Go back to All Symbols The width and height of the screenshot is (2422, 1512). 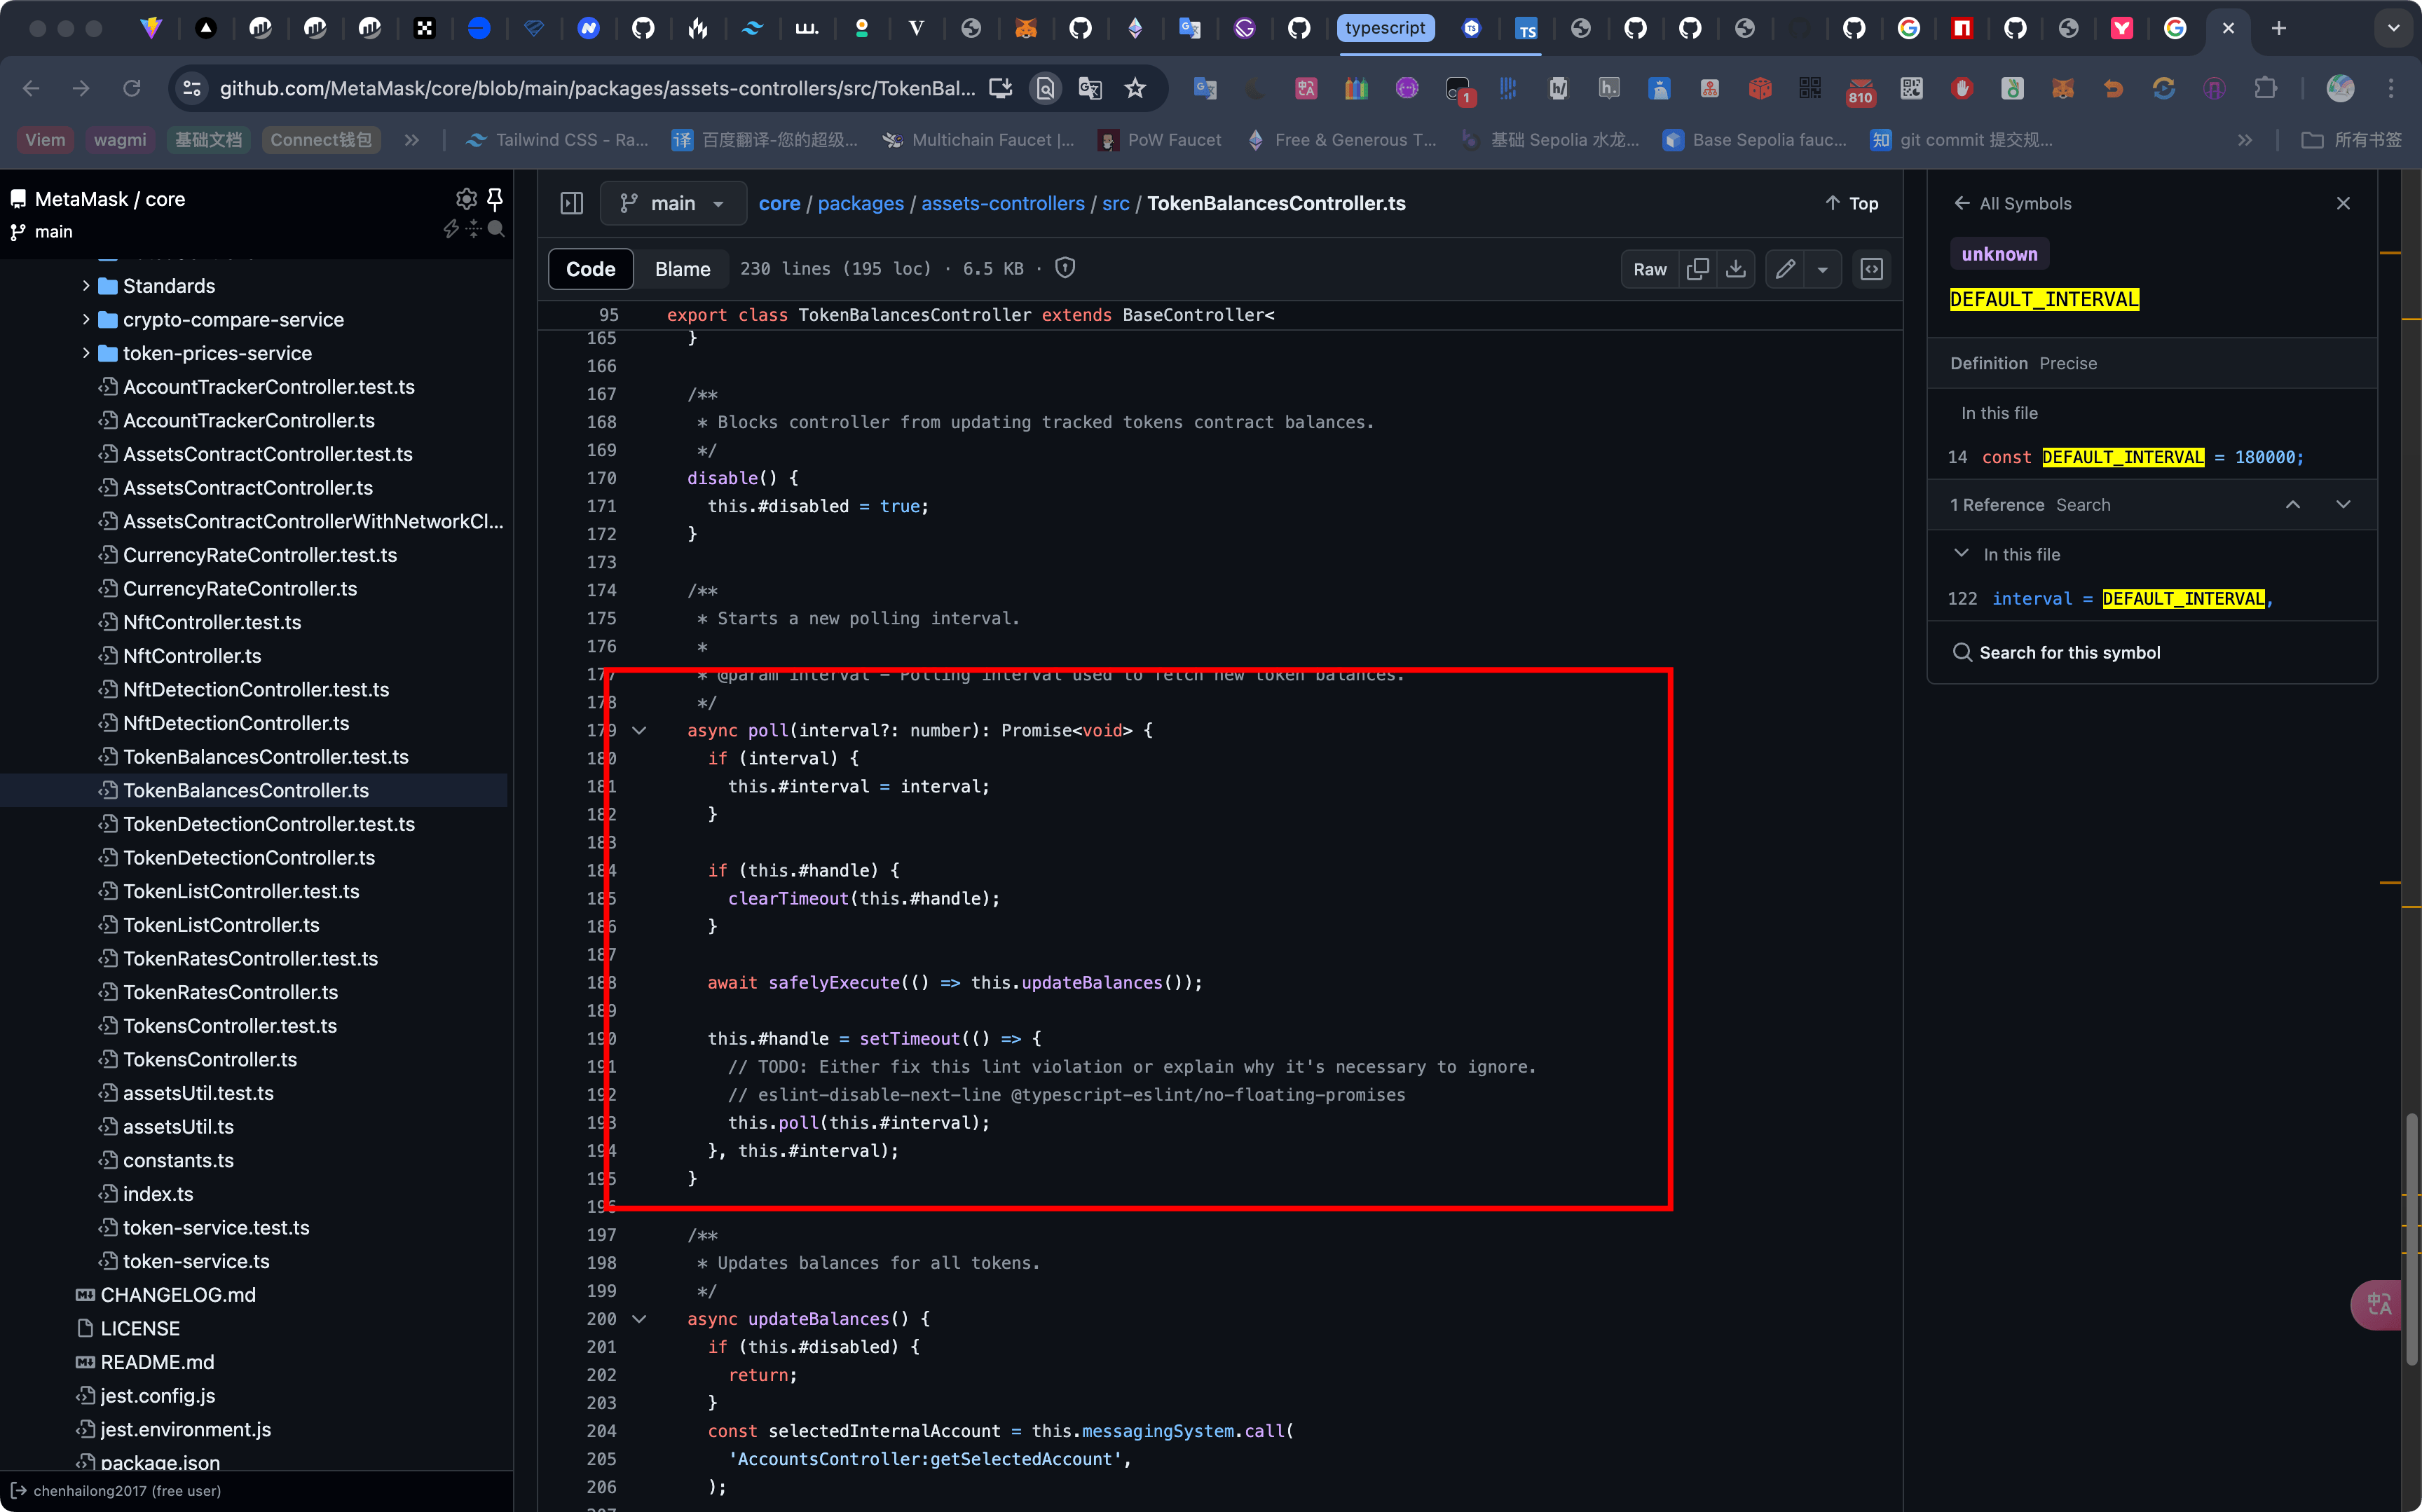pos(2012,204)
